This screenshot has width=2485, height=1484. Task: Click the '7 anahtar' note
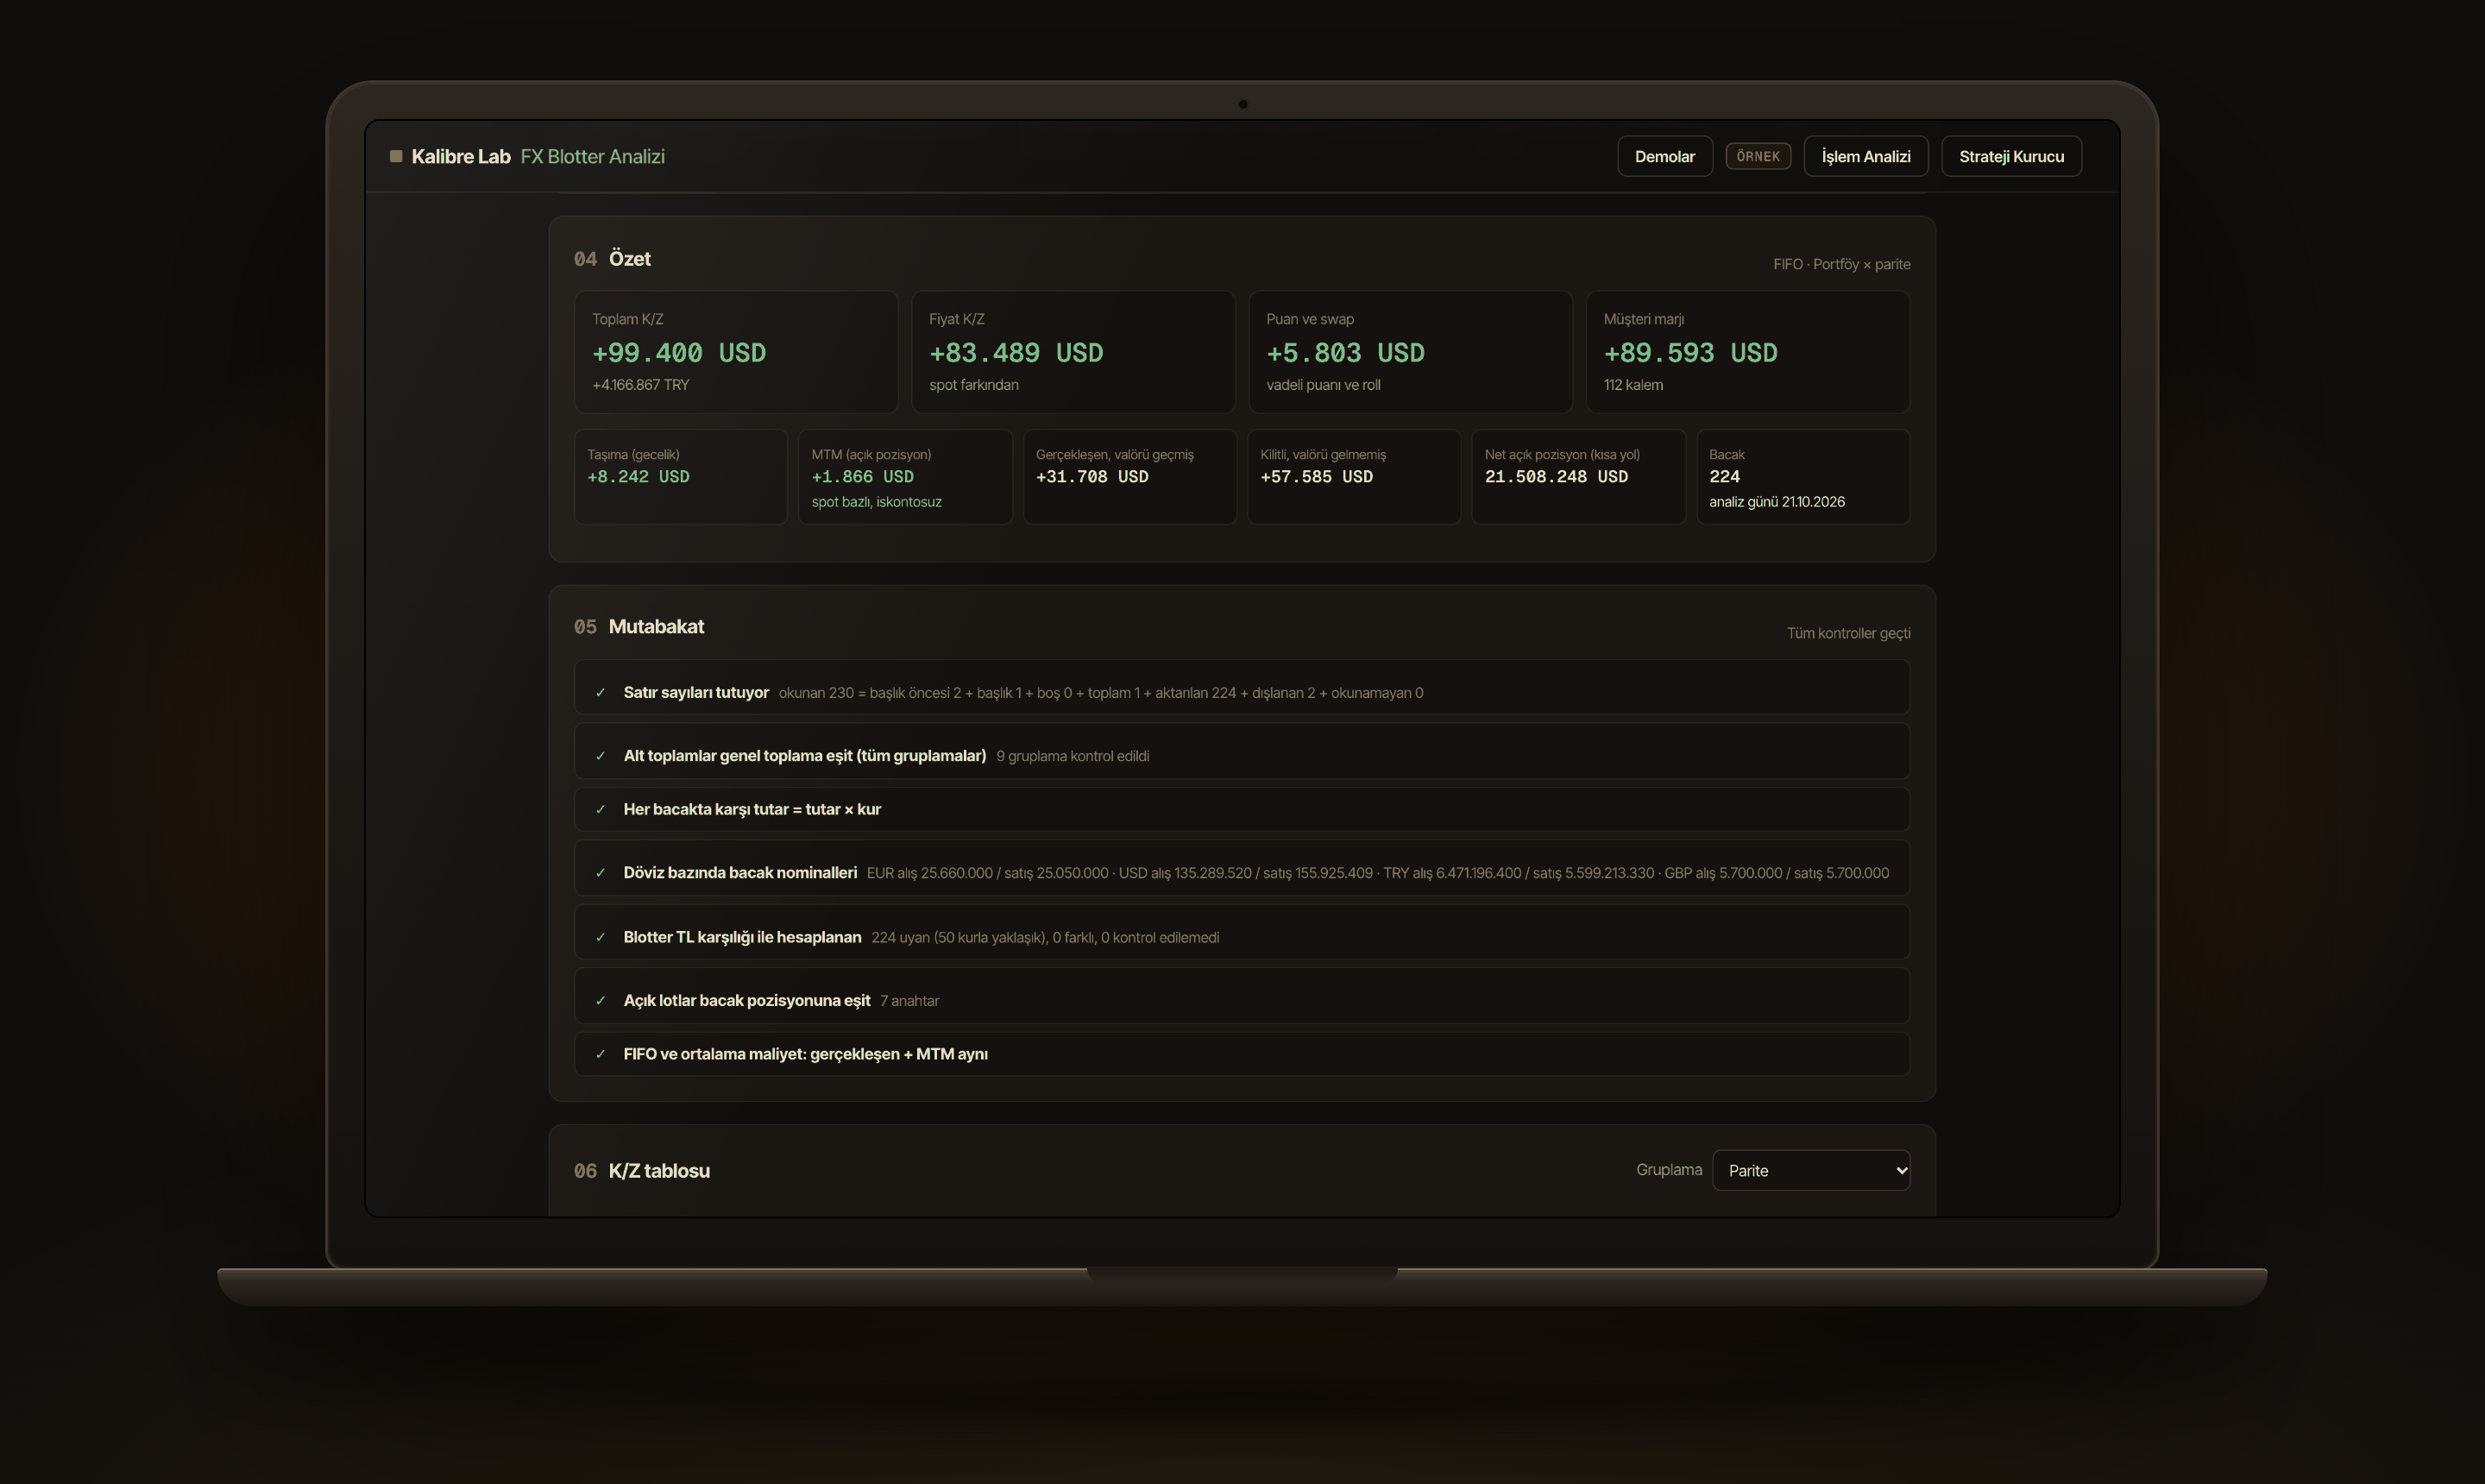tap(909, 1001)
